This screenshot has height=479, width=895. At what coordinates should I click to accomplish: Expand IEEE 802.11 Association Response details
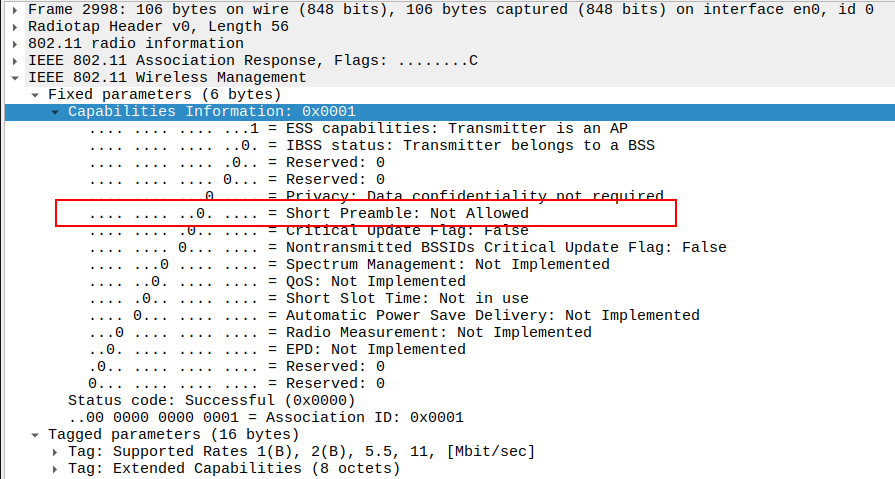pyautogui.click(x=15, y=60)
